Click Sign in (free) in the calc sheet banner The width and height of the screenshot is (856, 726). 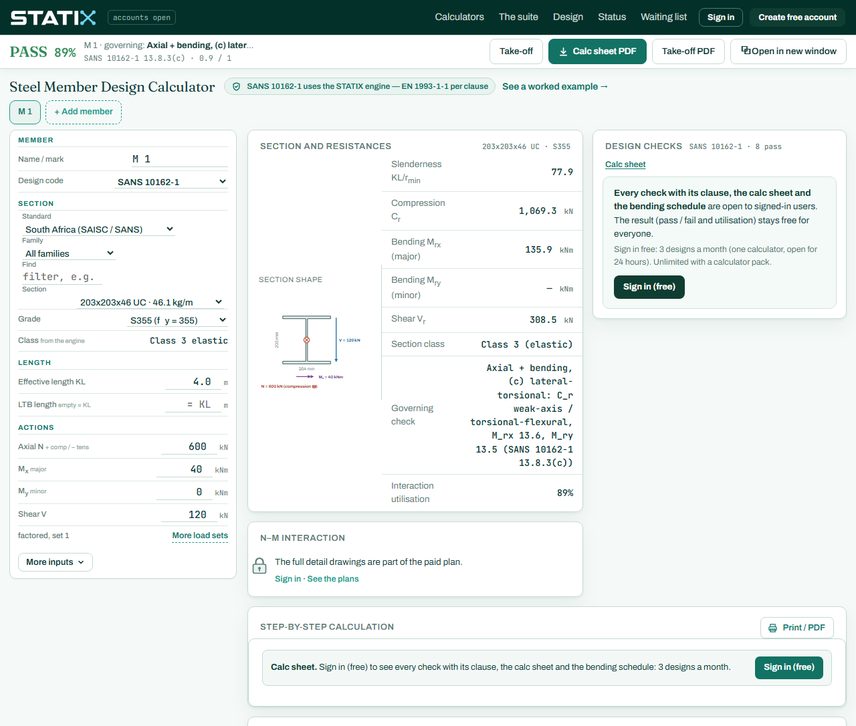[789, 668]
